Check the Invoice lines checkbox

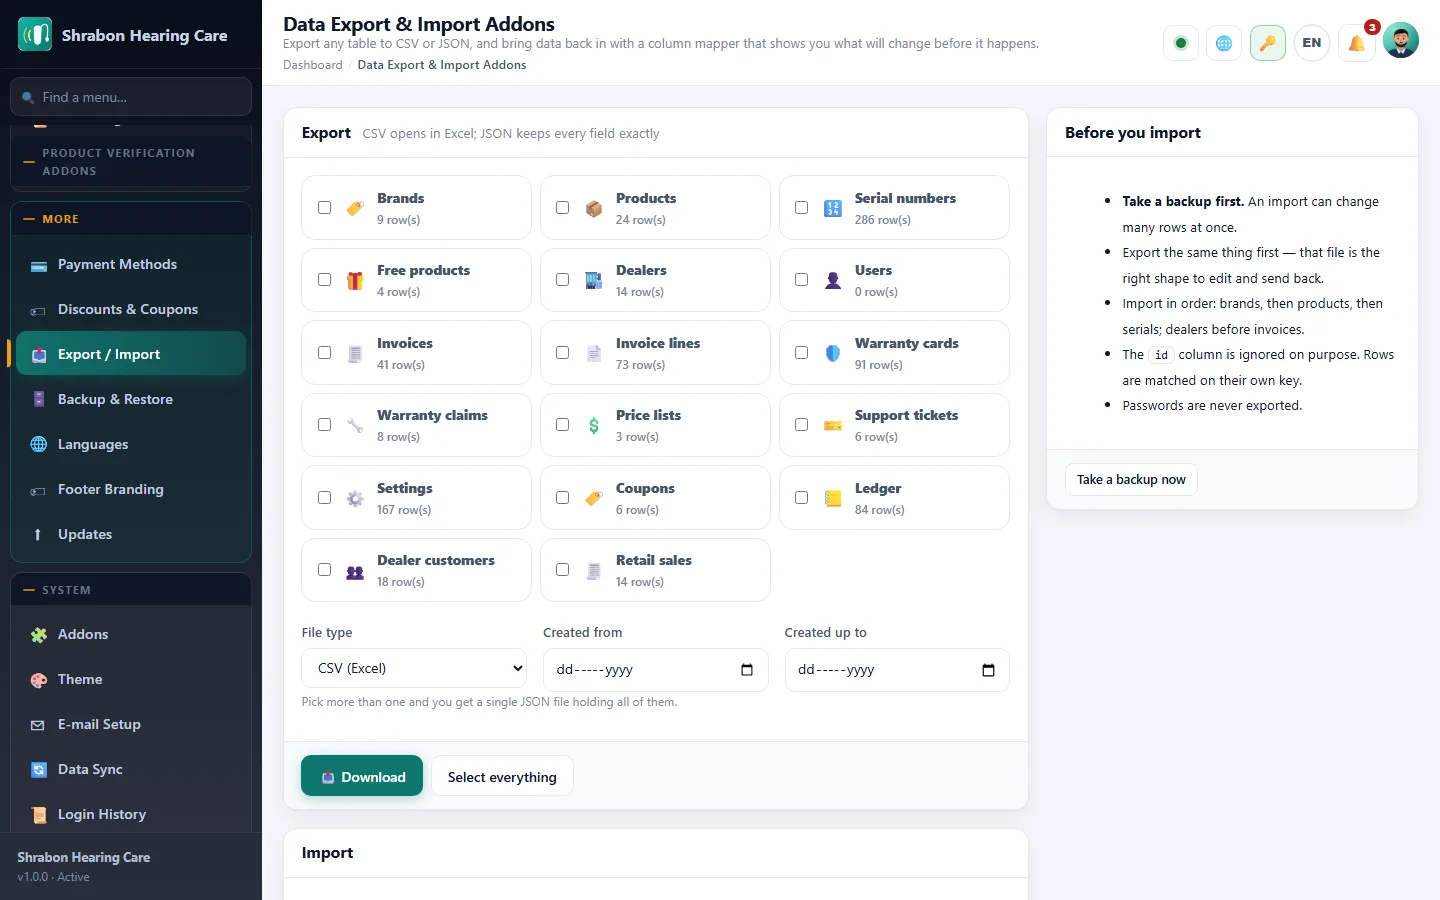click(x=563, y=353)
